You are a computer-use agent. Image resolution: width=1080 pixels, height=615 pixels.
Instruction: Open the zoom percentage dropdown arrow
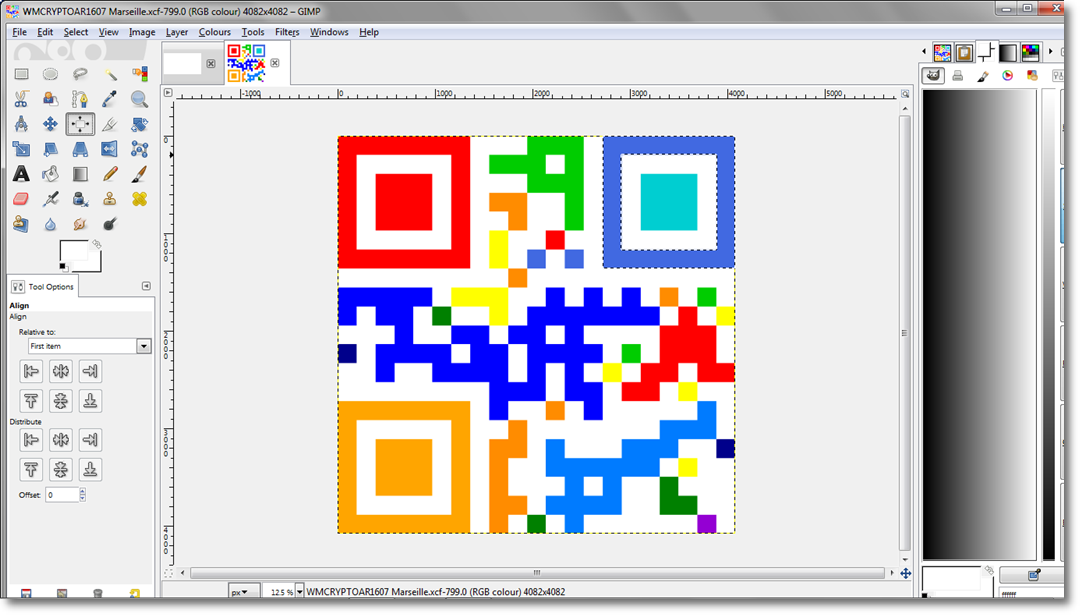point(299,592)
